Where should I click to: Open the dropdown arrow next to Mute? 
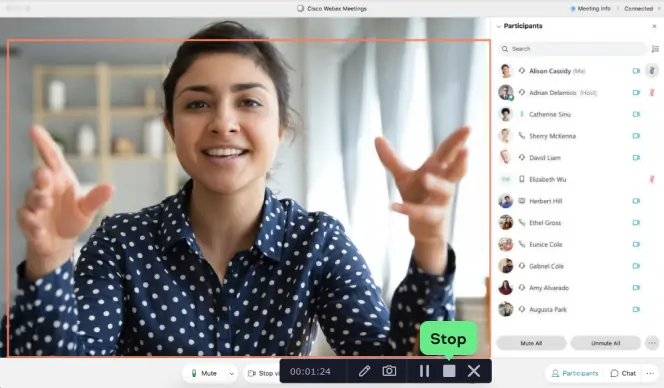click(x=231, y=374)
